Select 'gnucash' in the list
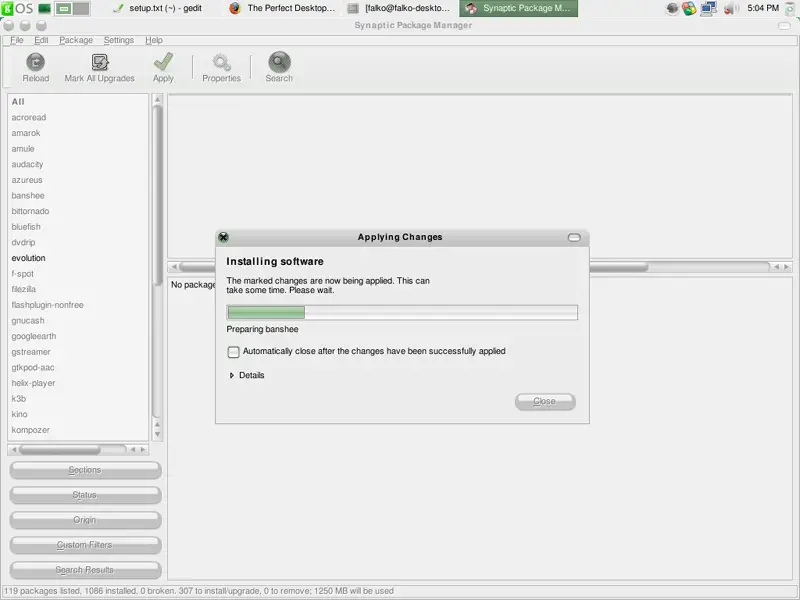 pyautogui.click(x=78, y=321)
